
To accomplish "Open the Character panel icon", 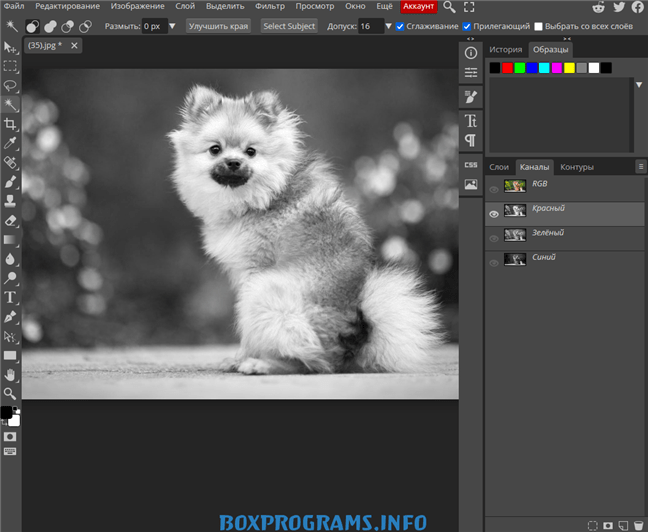I will coord(471,121).
